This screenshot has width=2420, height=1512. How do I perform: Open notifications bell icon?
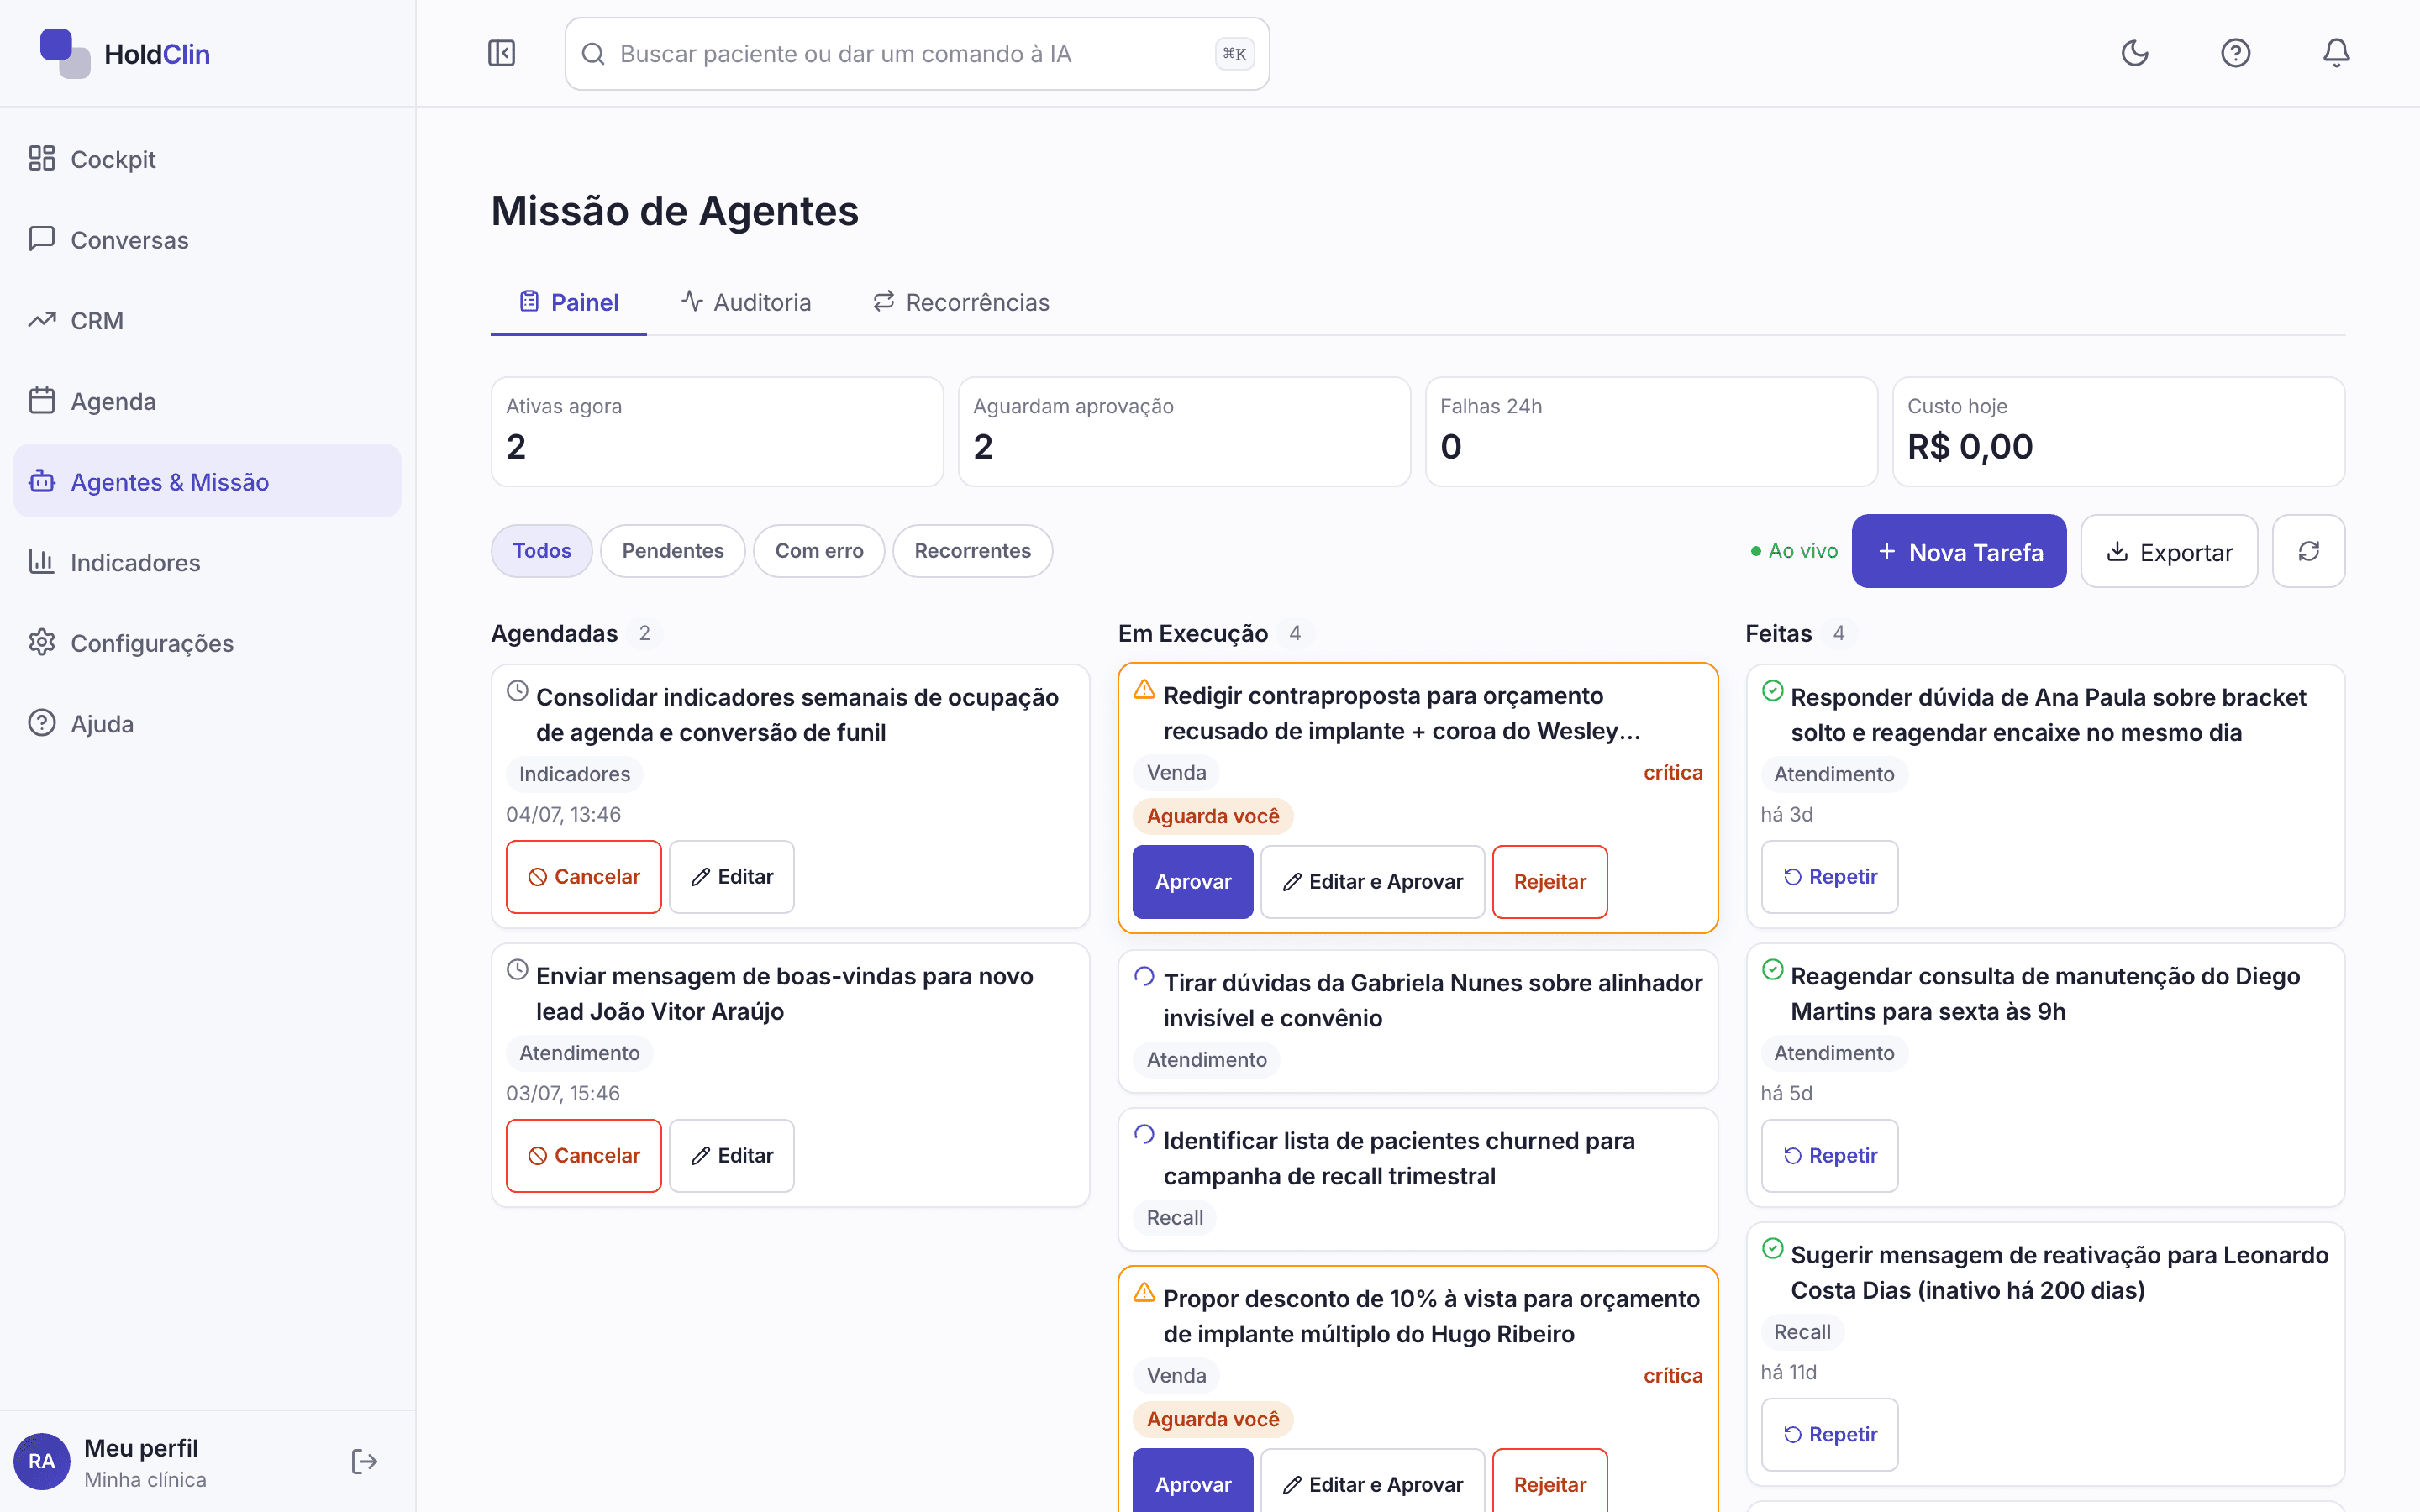(x=2336, y=53)
